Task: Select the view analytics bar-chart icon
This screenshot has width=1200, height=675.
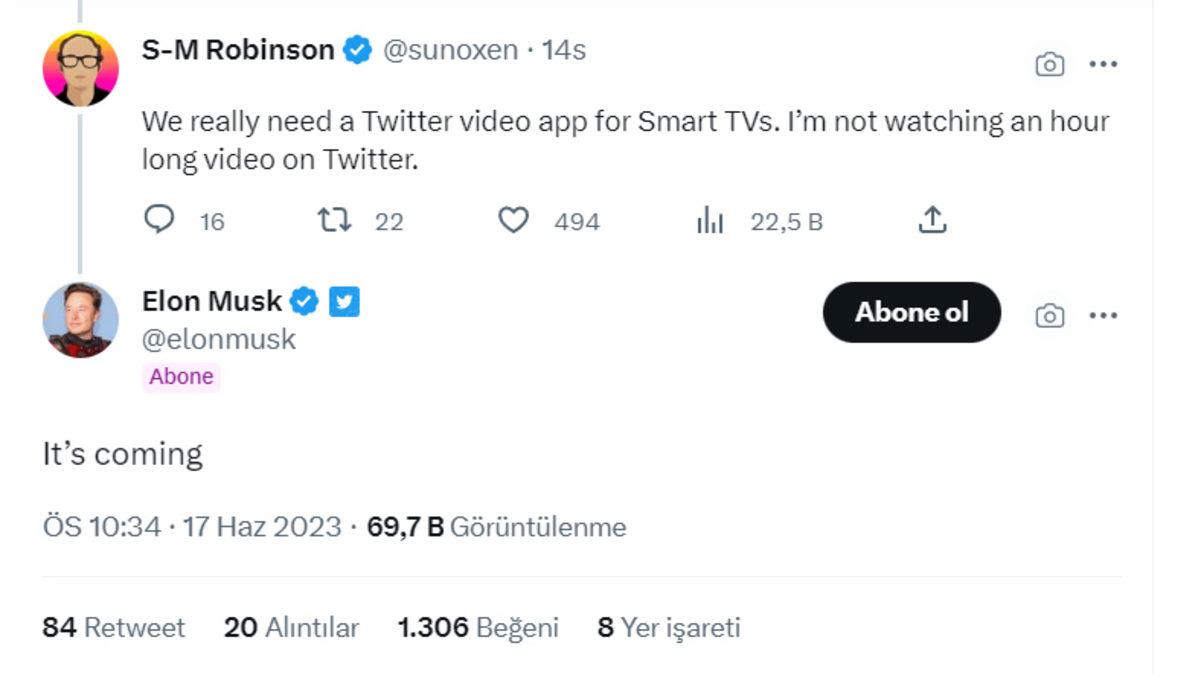Action: (x=711, y=220)
